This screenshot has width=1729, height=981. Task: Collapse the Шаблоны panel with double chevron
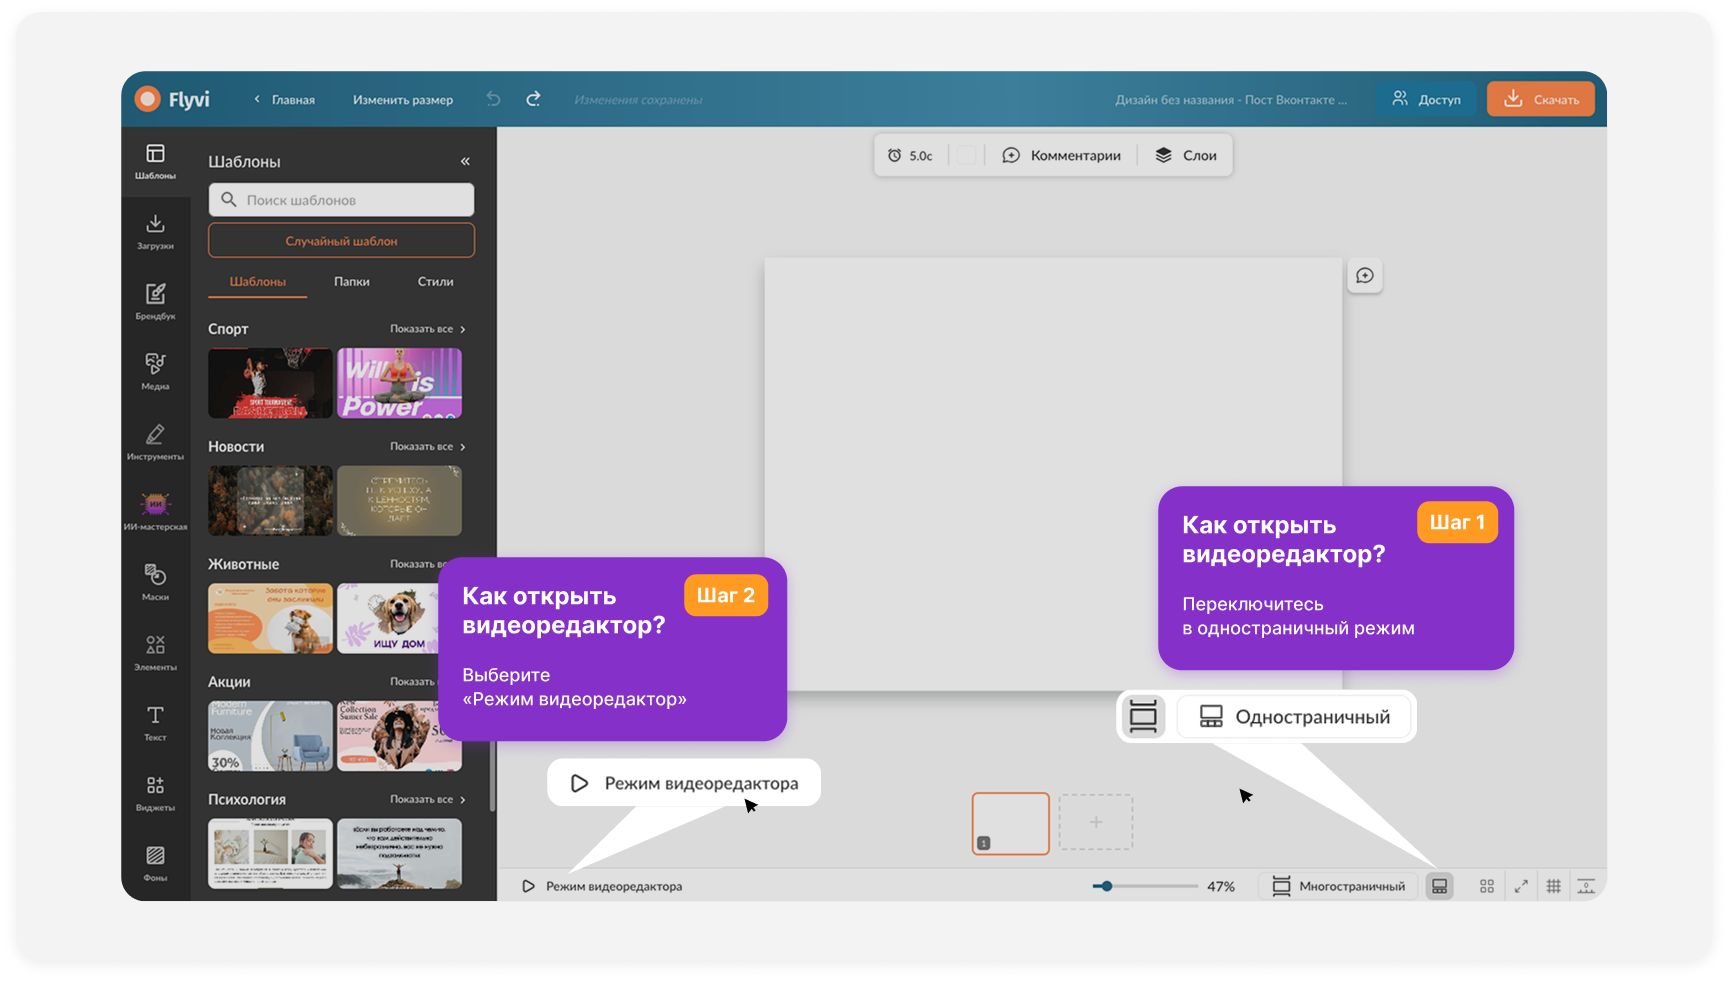point(465,161)
